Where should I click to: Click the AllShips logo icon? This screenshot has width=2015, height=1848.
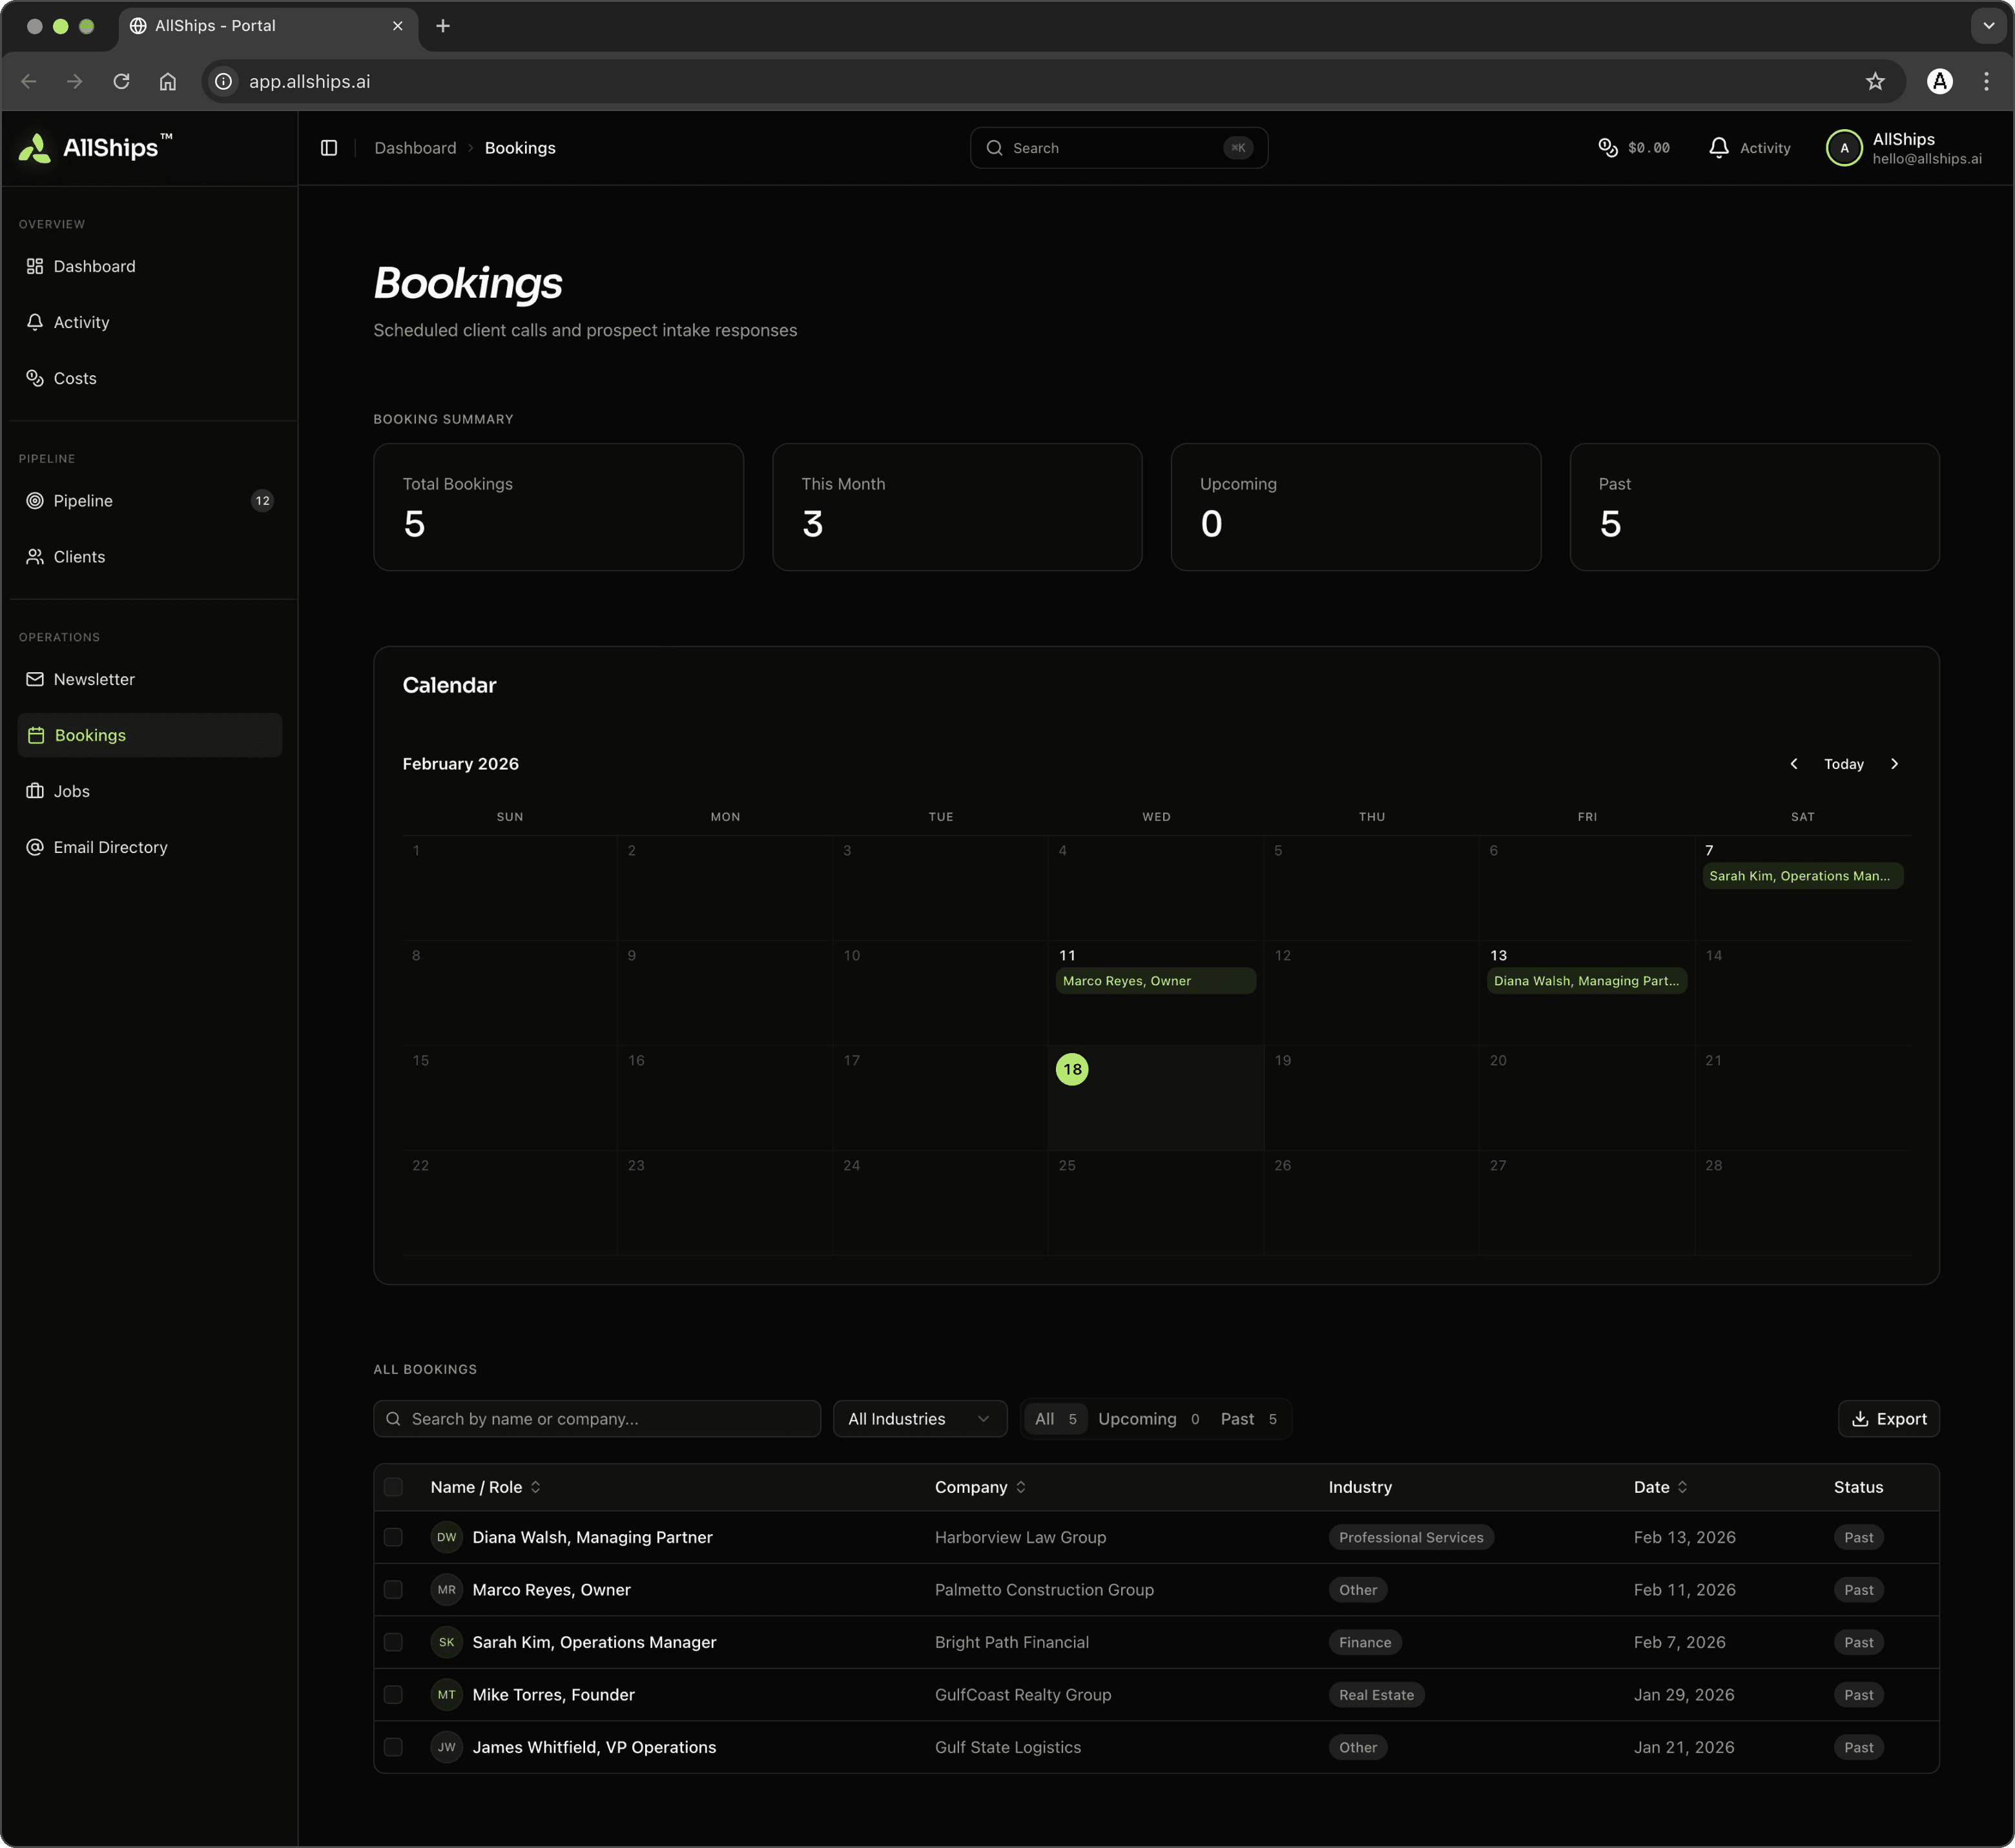point(35,148)
